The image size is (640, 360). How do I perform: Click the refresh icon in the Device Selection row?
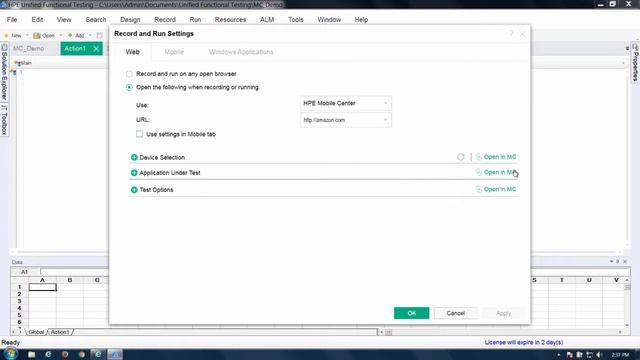click(x=460, y=157)
